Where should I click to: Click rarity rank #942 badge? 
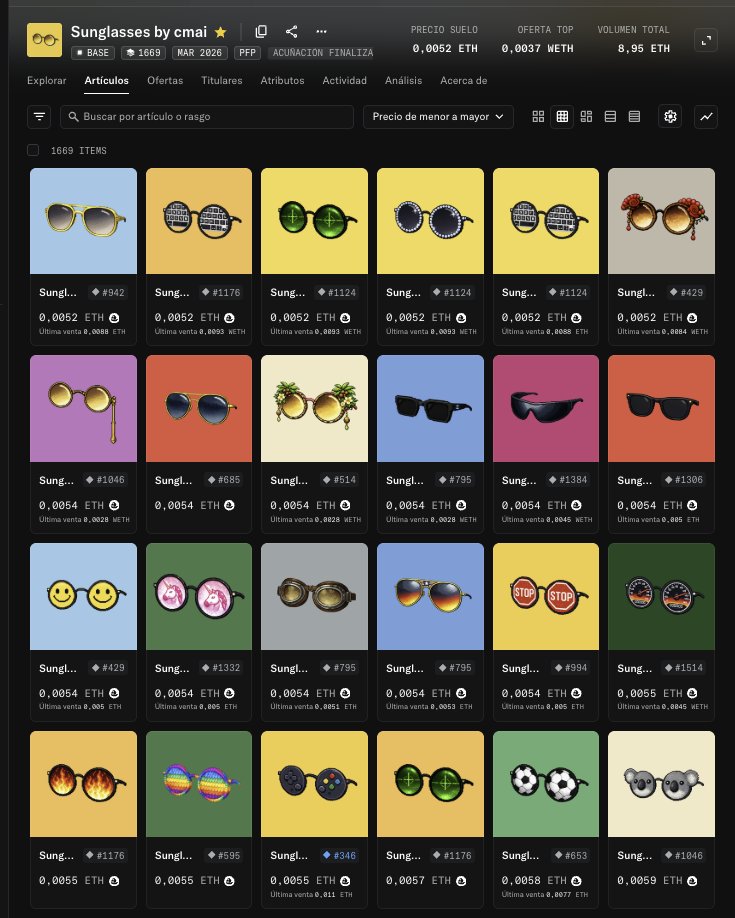pyautogui.click(x=108, y=292)
